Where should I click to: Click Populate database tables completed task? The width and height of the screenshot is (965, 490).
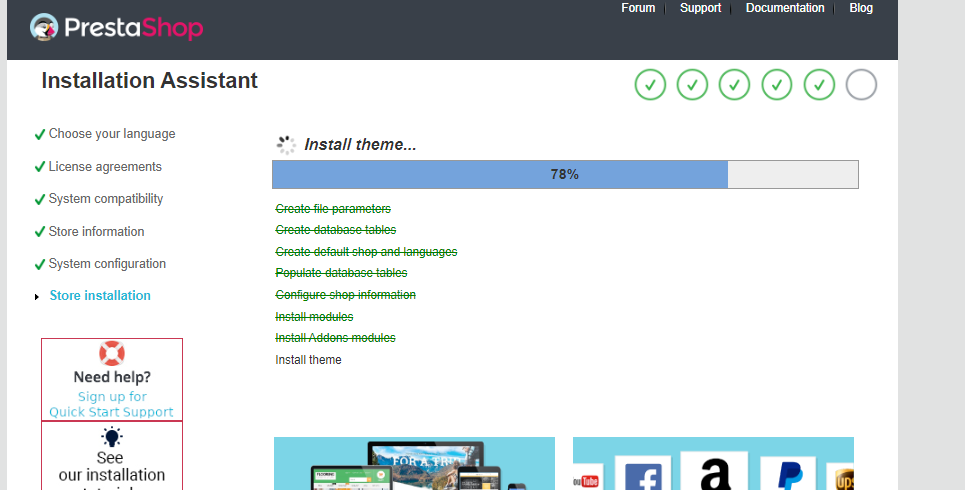pyautogui.click(x=341, y=273)
